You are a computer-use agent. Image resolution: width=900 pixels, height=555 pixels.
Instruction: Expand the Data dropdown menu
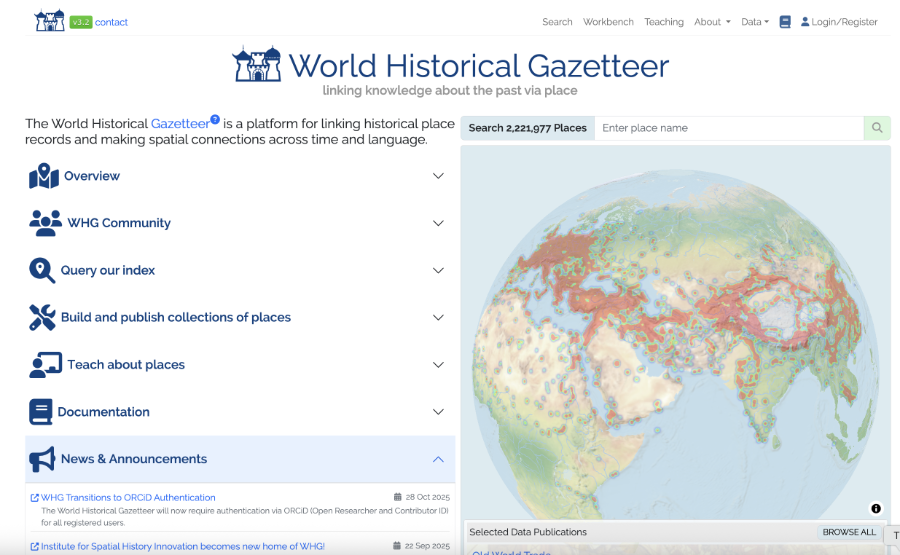[754, 22]
